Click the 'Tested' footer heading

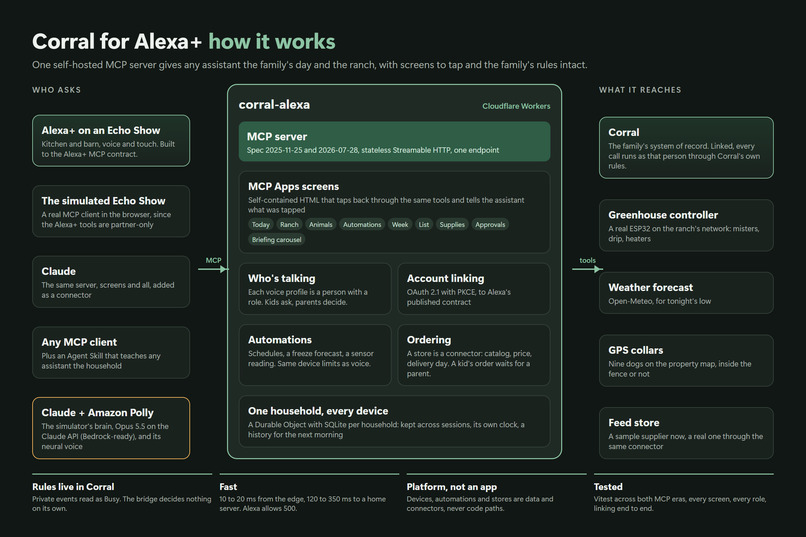click(608, 487)
